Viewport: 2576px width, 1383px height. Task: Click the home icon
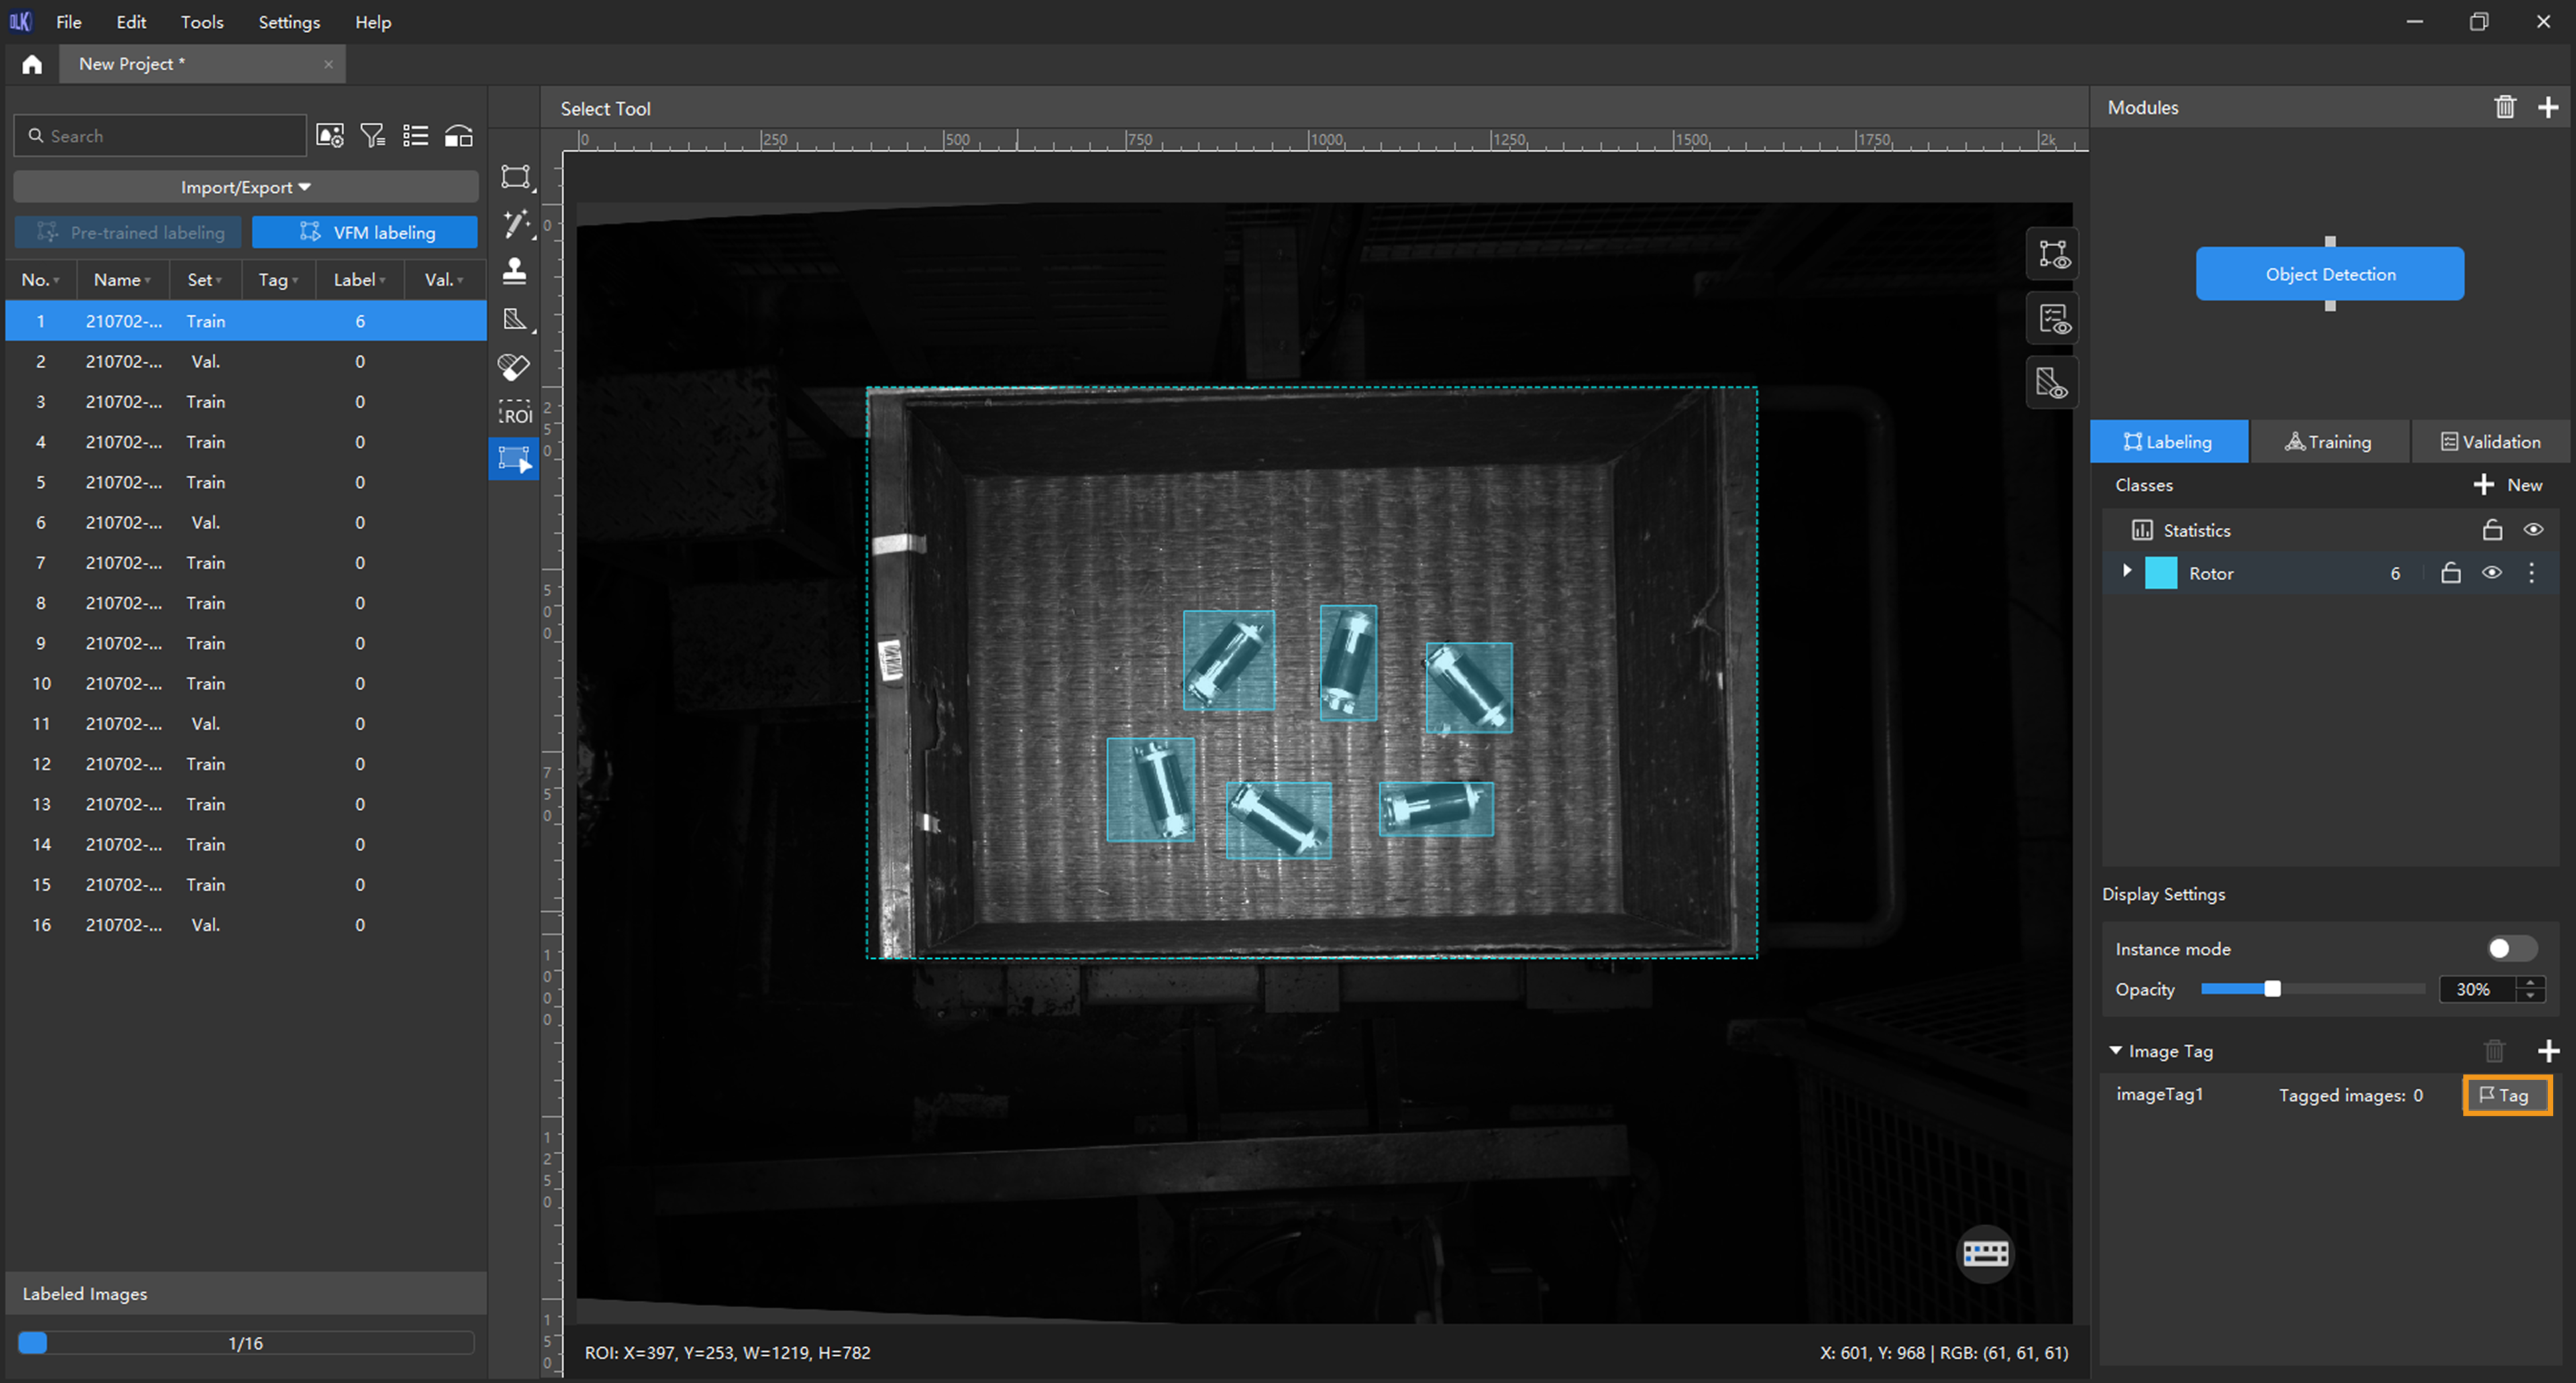click(32, 65)
